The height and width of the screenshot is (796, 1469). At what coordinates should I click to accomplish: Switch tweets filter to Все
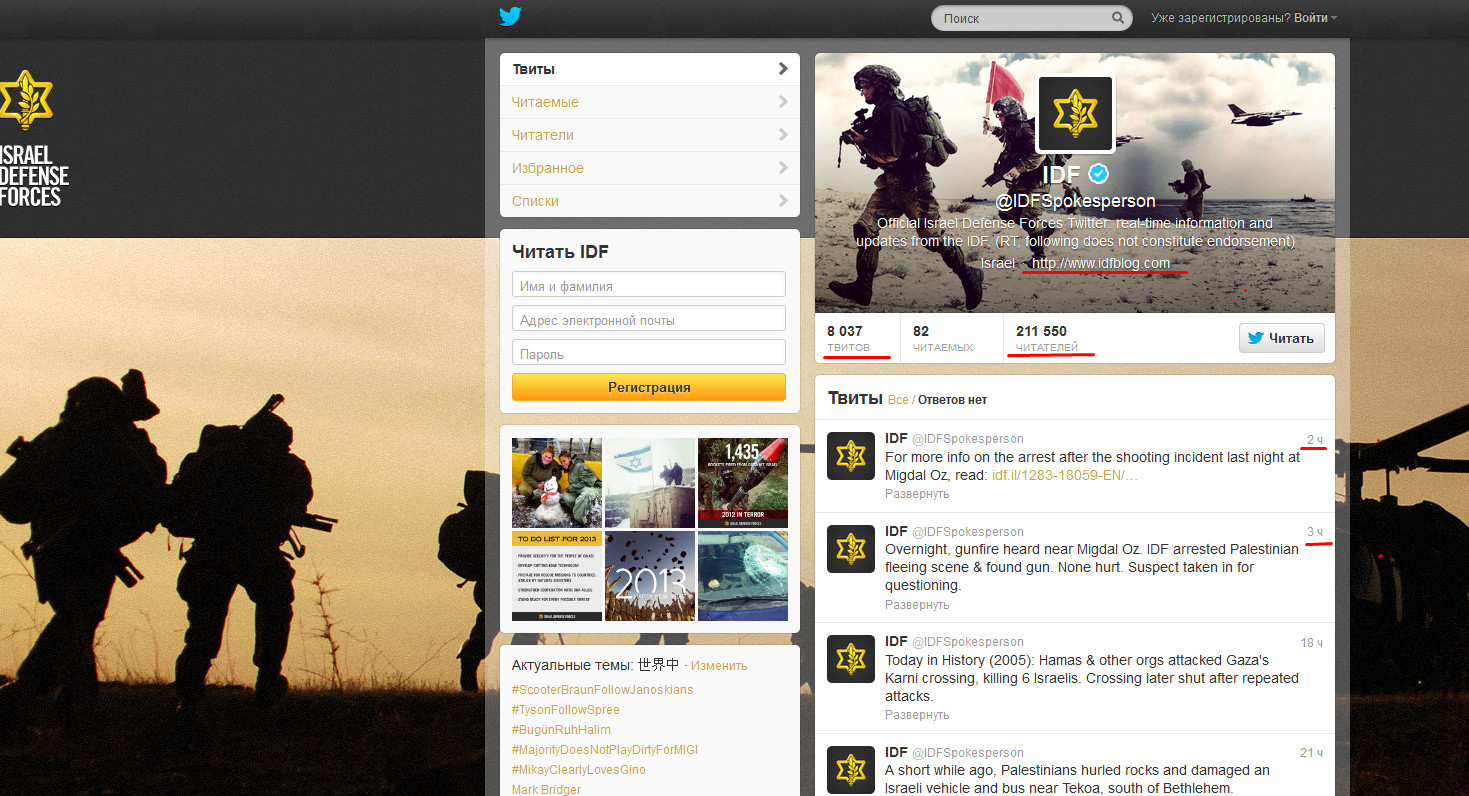[898, 400]
